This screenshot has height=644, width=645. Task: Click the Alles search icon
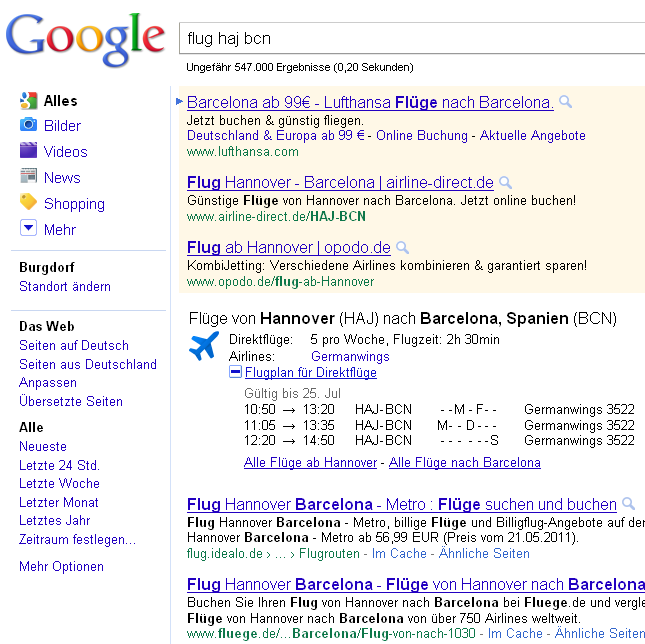[28, 100]
